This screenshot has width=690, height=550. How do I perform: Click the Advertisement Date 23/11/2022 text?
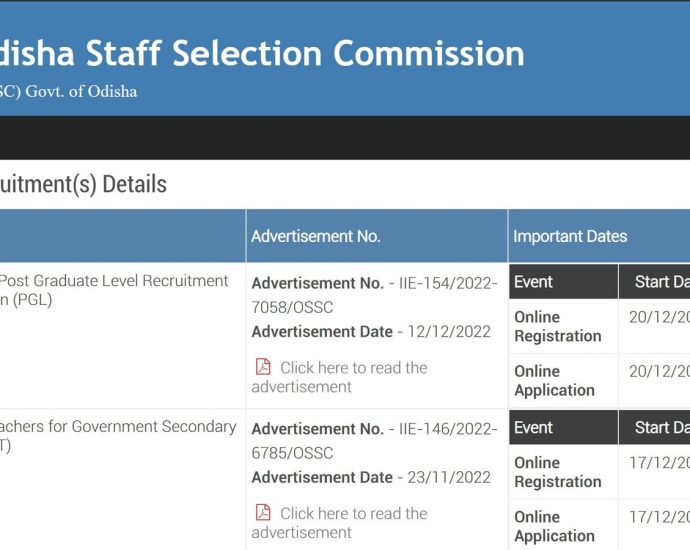coord(371,478)
